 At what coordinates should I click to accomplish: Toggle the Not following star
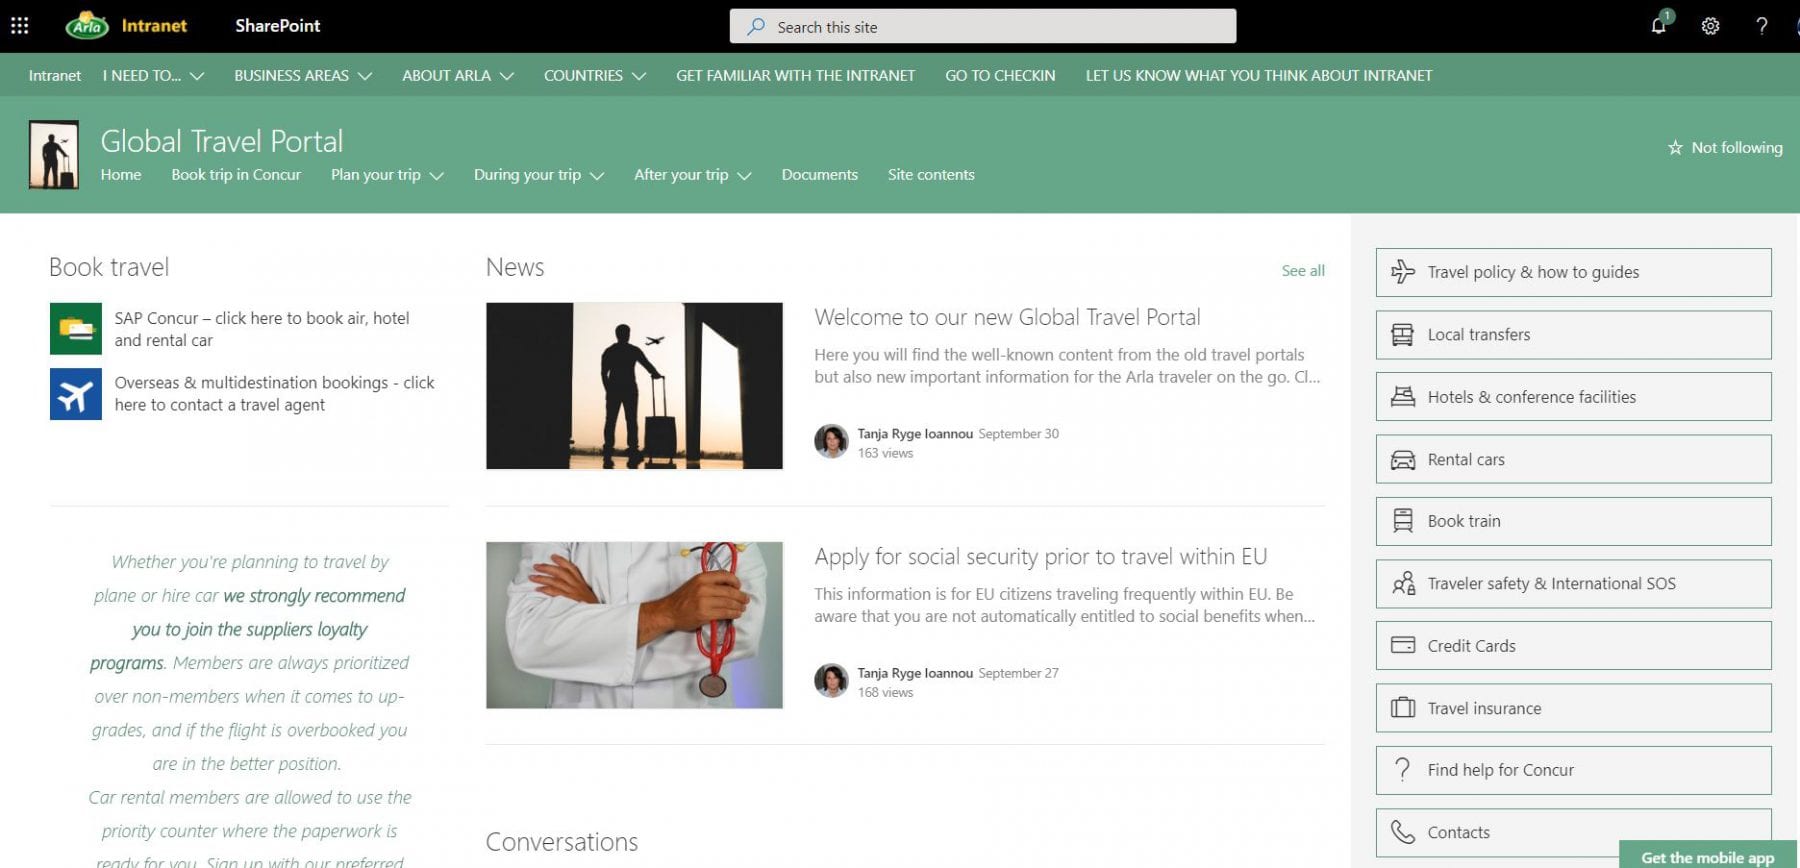point(1725,148)
